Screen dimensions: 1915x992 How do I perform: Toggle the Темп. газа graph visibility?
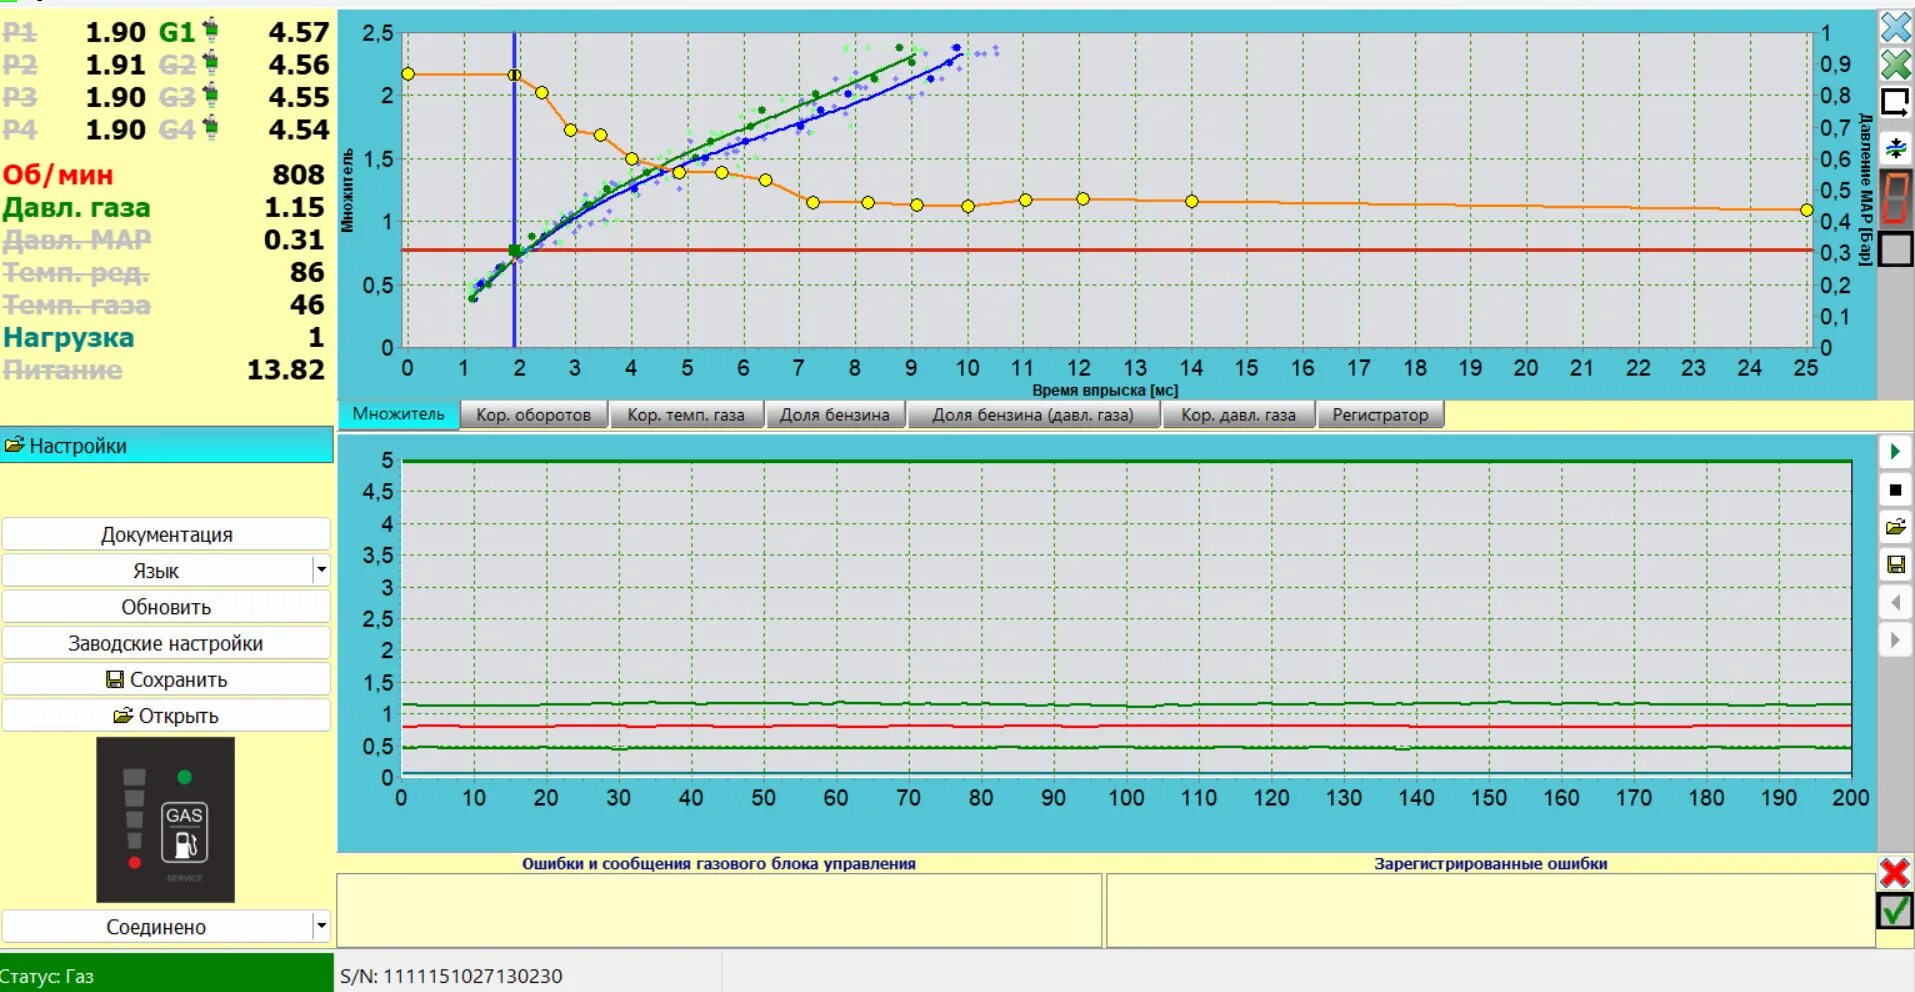(x=77, y=305)
